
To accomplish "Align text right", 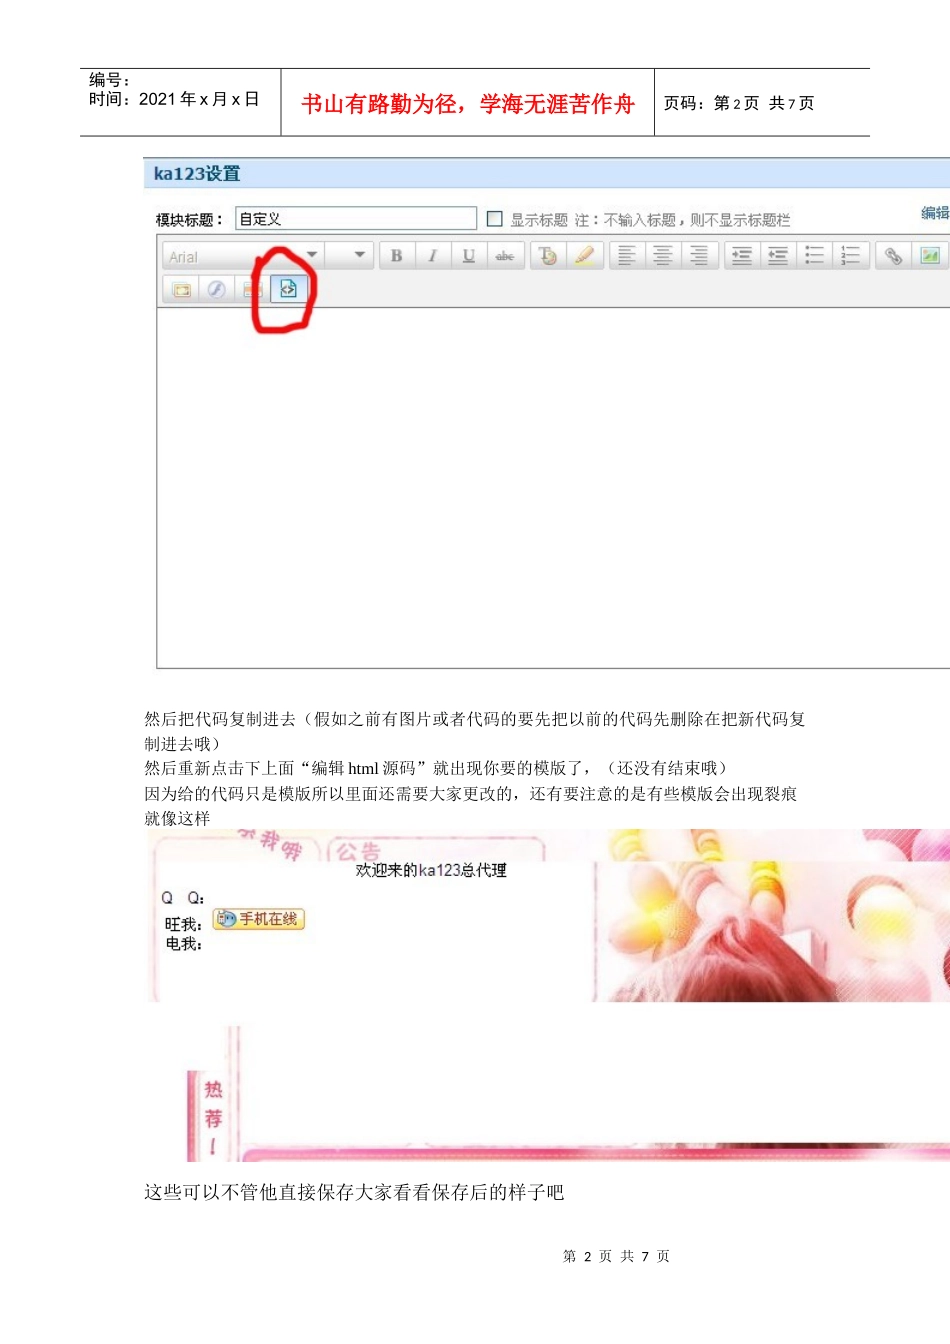I will click(699, 256).
